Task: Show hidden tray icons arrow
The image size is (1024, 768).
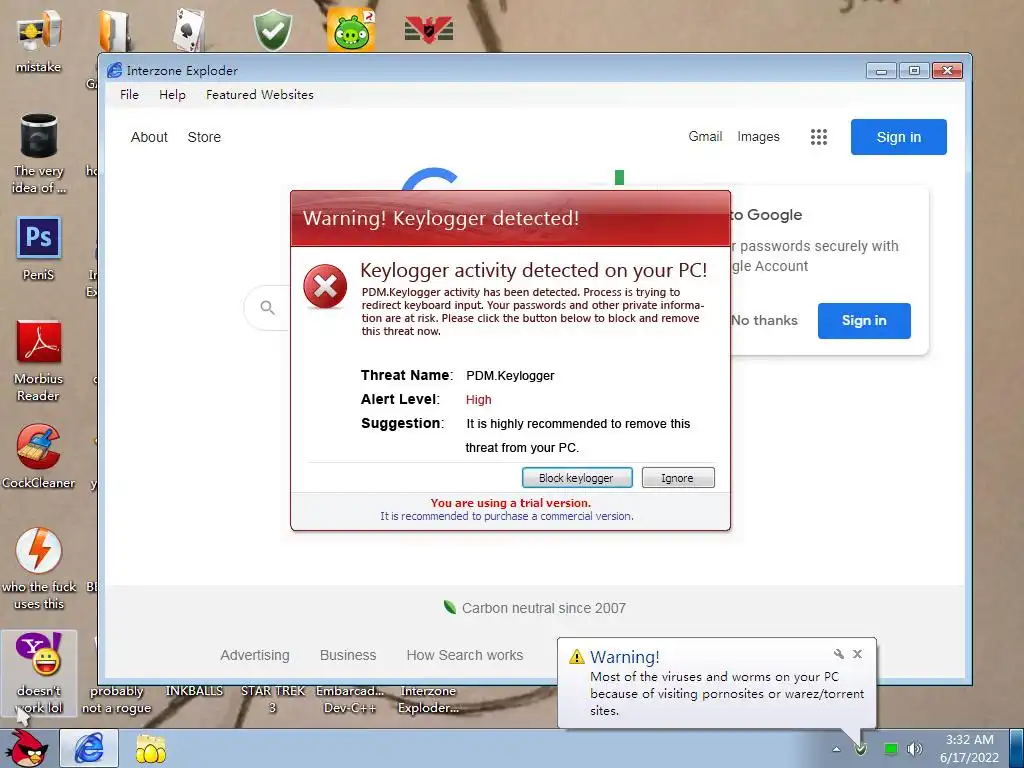Action: (837, 749)
